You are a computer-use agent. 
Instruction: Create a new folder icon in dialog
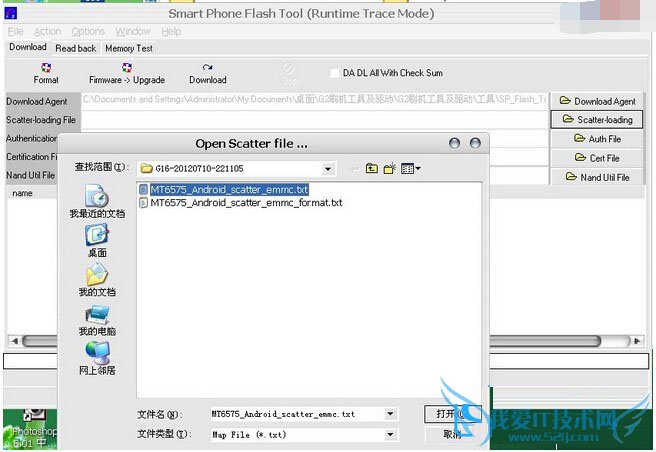390,168
